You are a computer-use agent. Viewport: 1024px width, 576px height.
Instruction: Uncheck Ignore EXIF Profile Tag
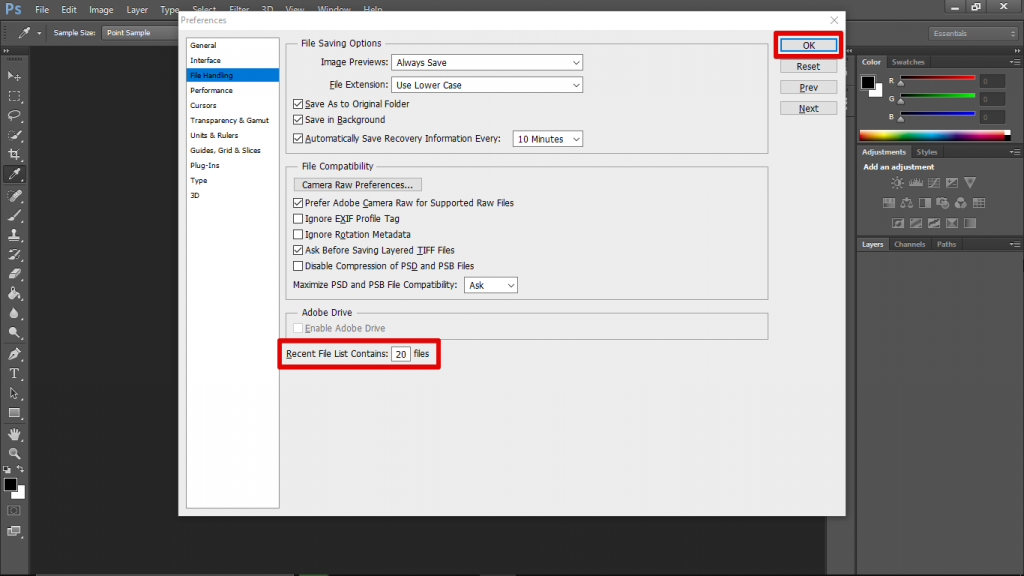click(297, 217)
